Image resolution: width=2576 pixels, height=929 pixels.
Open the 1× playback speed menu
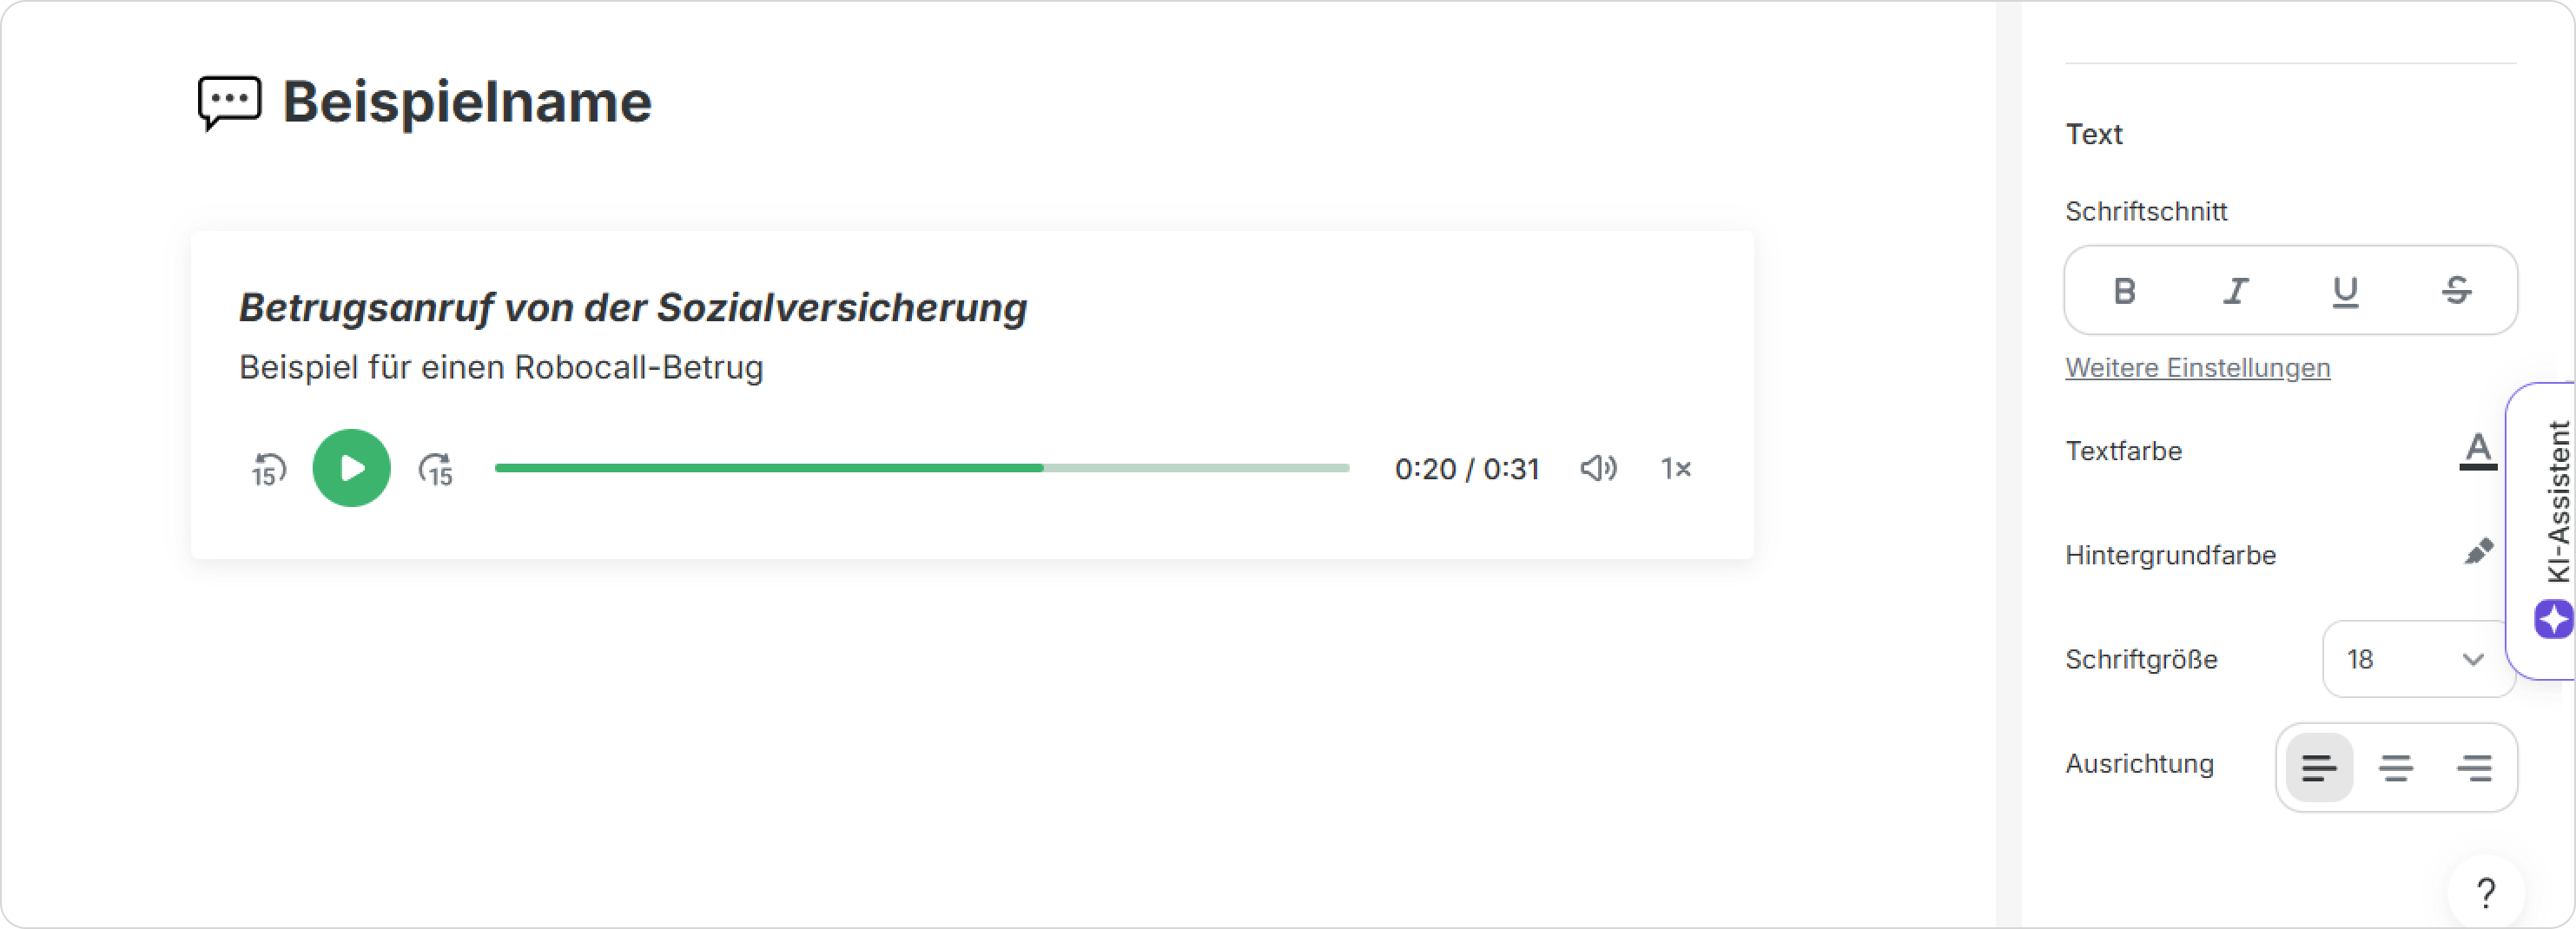click(x=1676, y=468)
